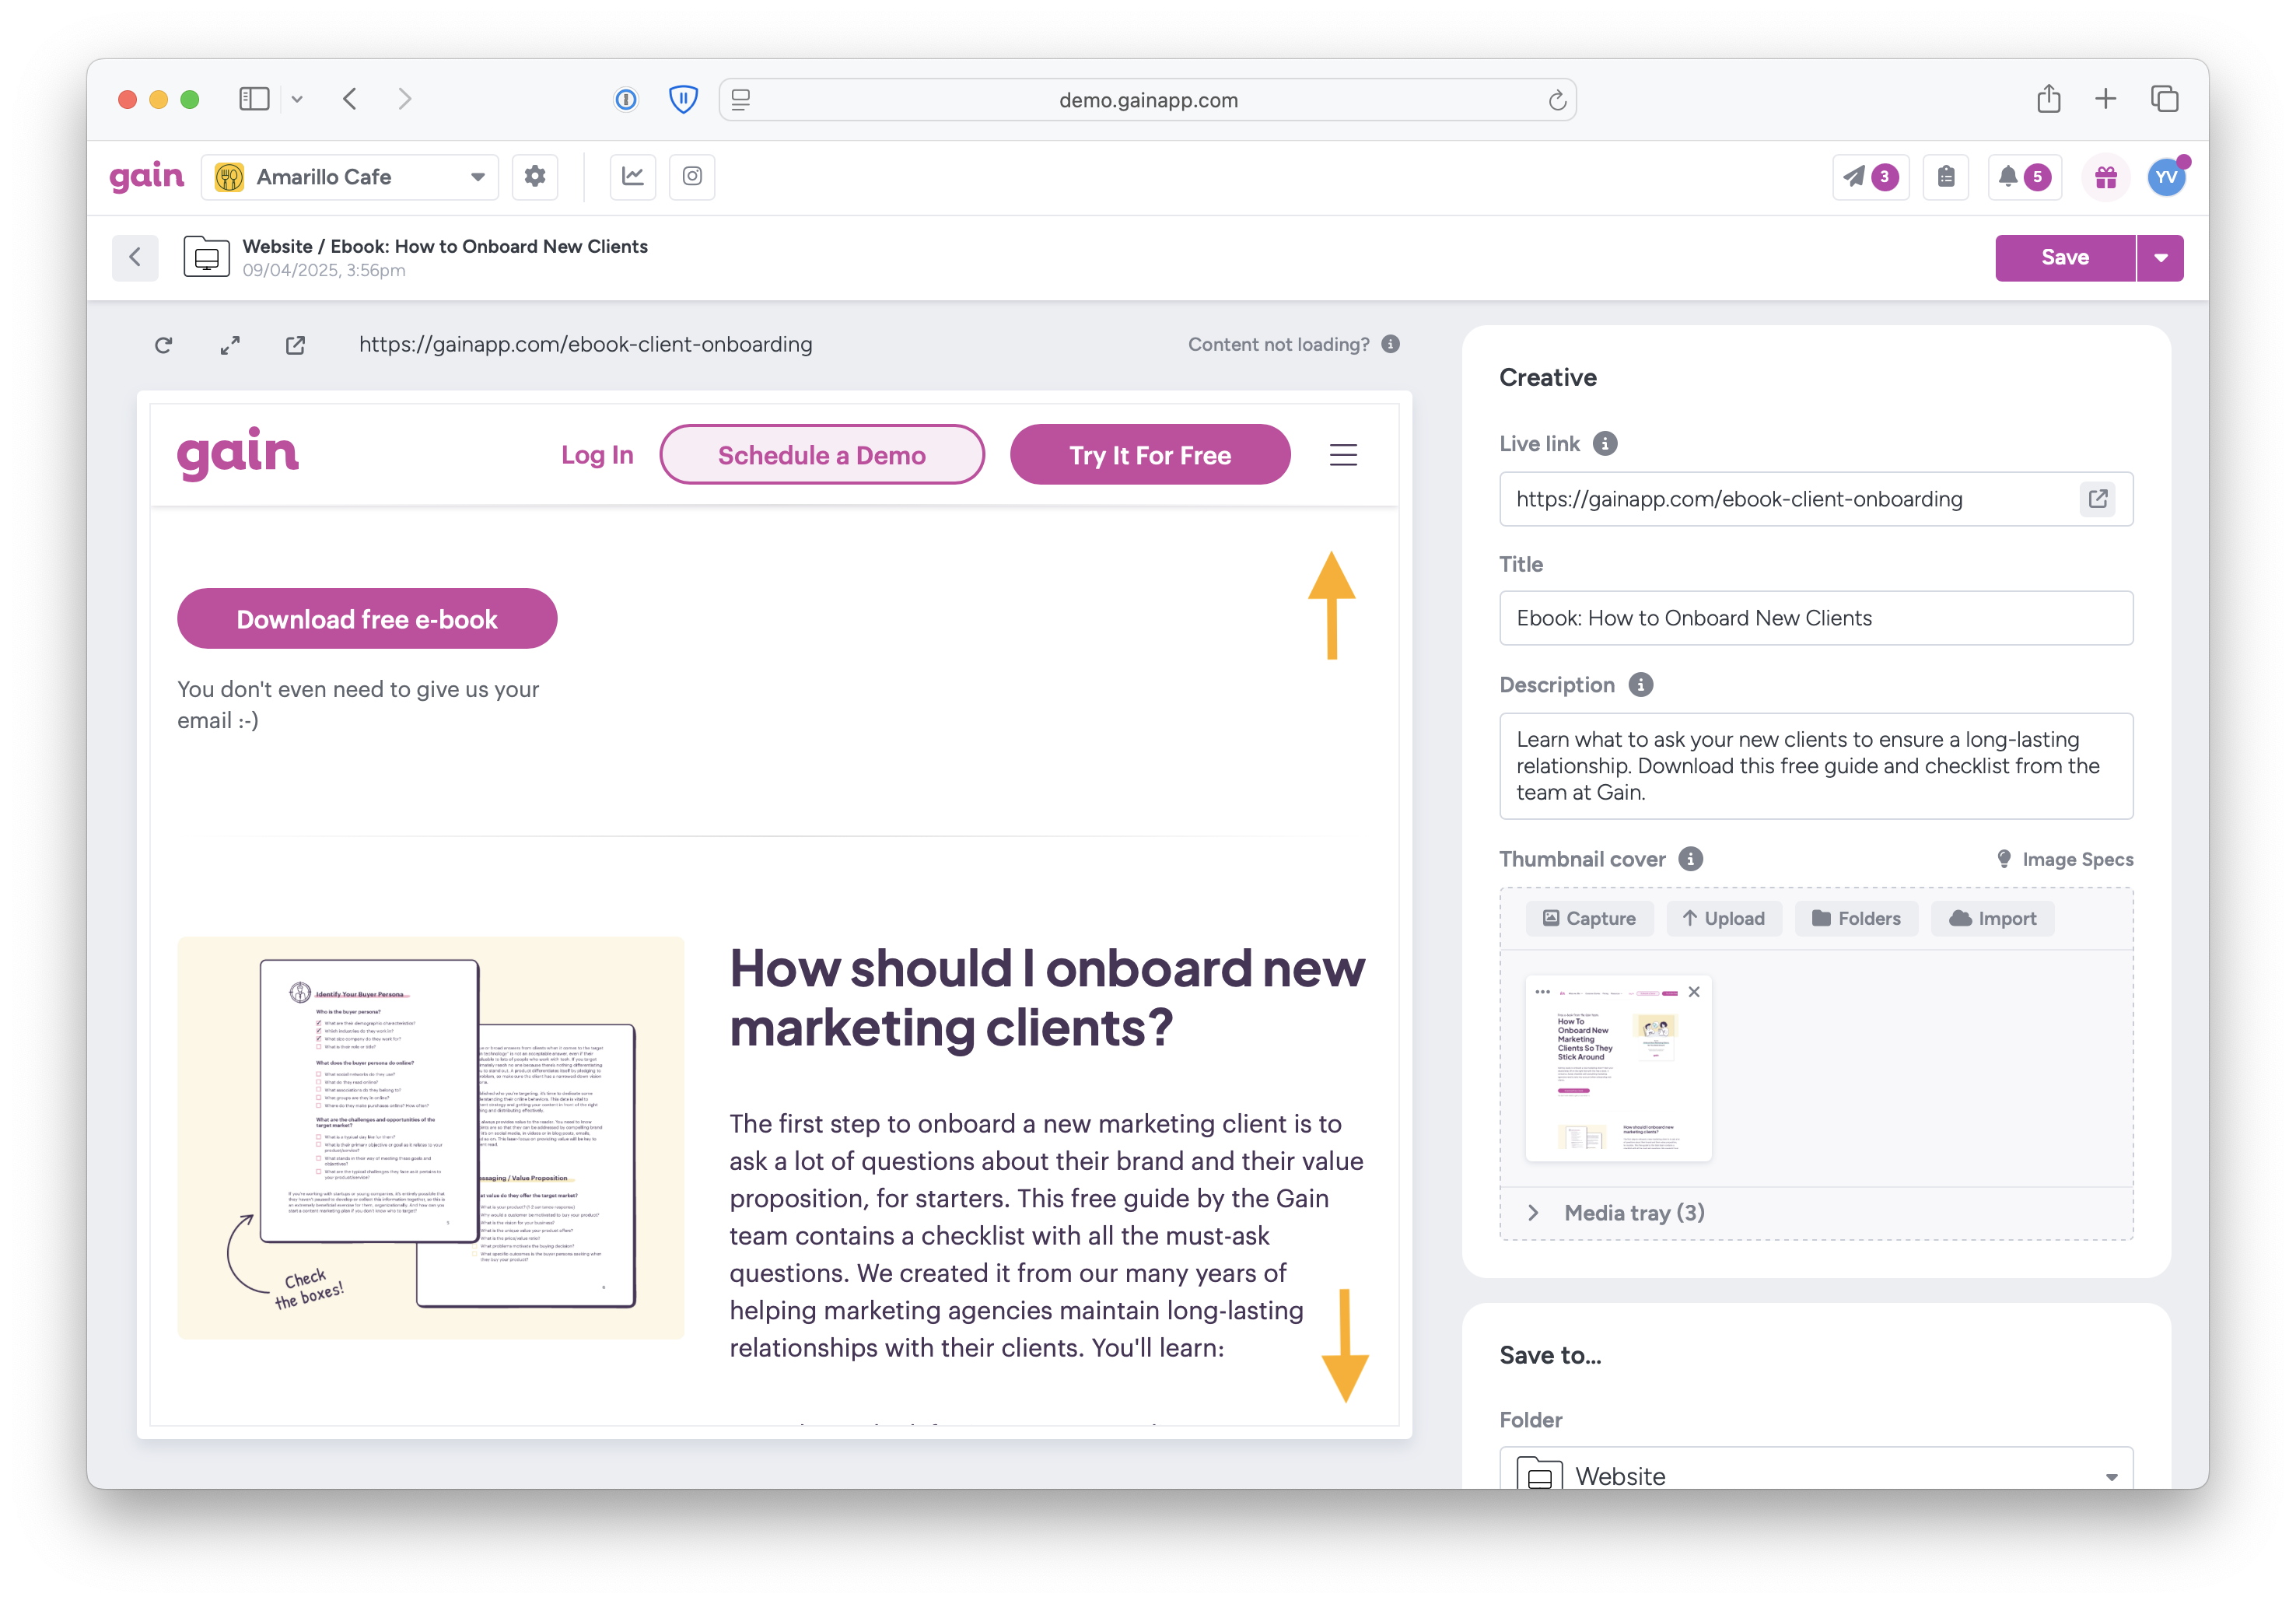
Task: Go back with the editor back arrow
Action: (x=135, y=257)
